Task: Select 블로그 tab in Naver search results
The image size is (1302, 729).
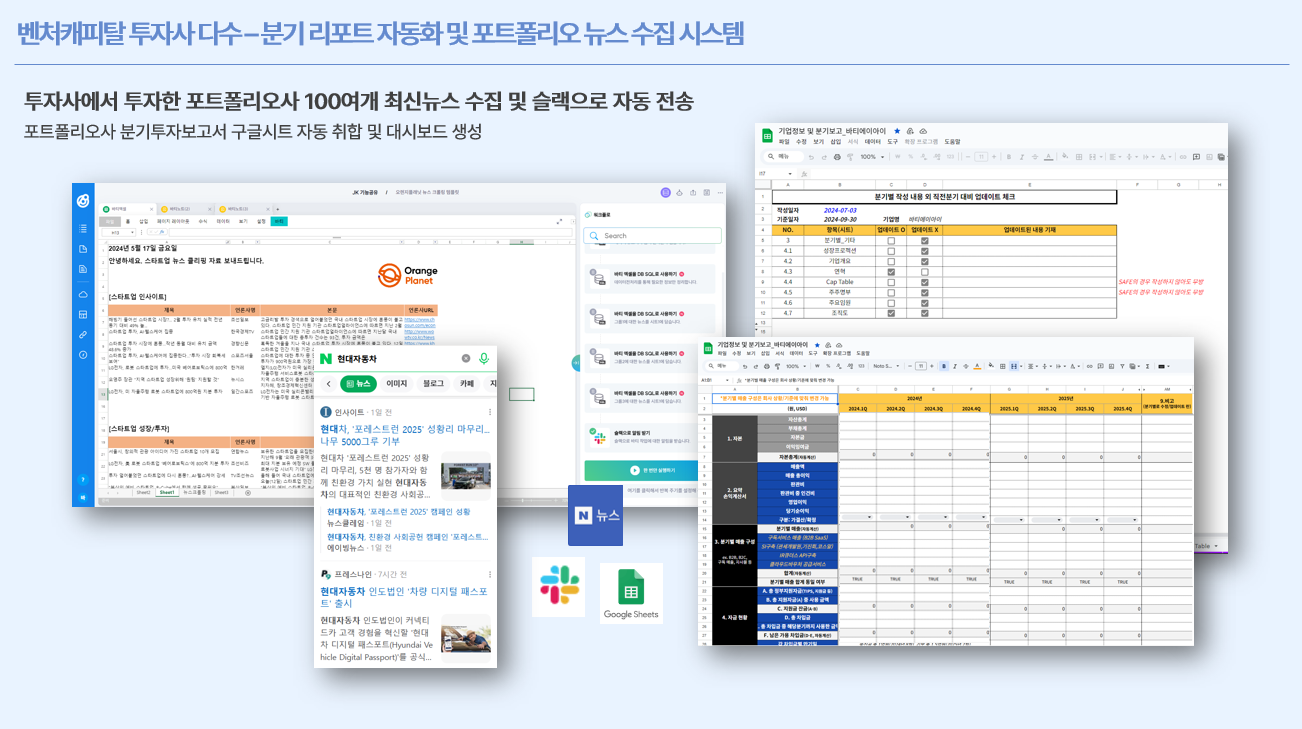Action: (x=433, y=383)
